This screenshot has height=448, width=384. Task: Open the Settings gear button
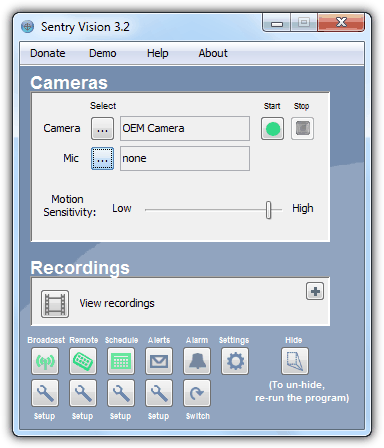[235, 361]
